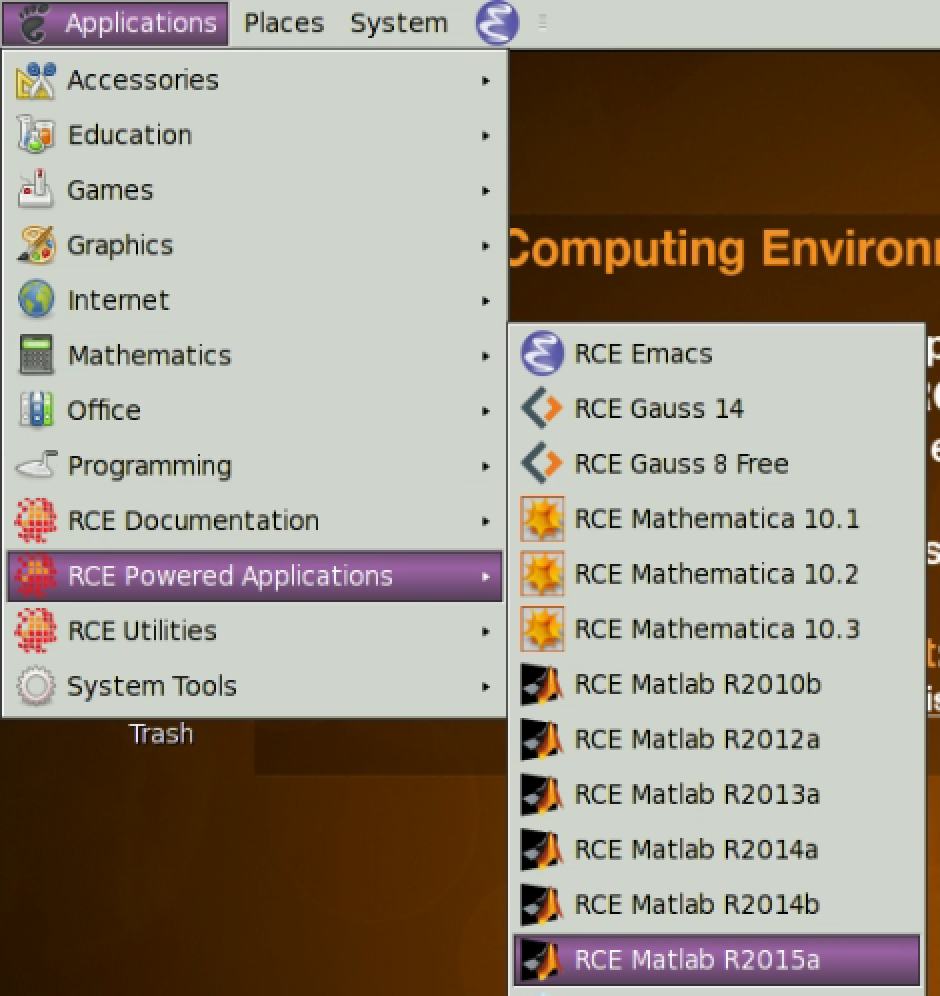Choose RCE Gauss 8 Free

(x=716, y=463)
